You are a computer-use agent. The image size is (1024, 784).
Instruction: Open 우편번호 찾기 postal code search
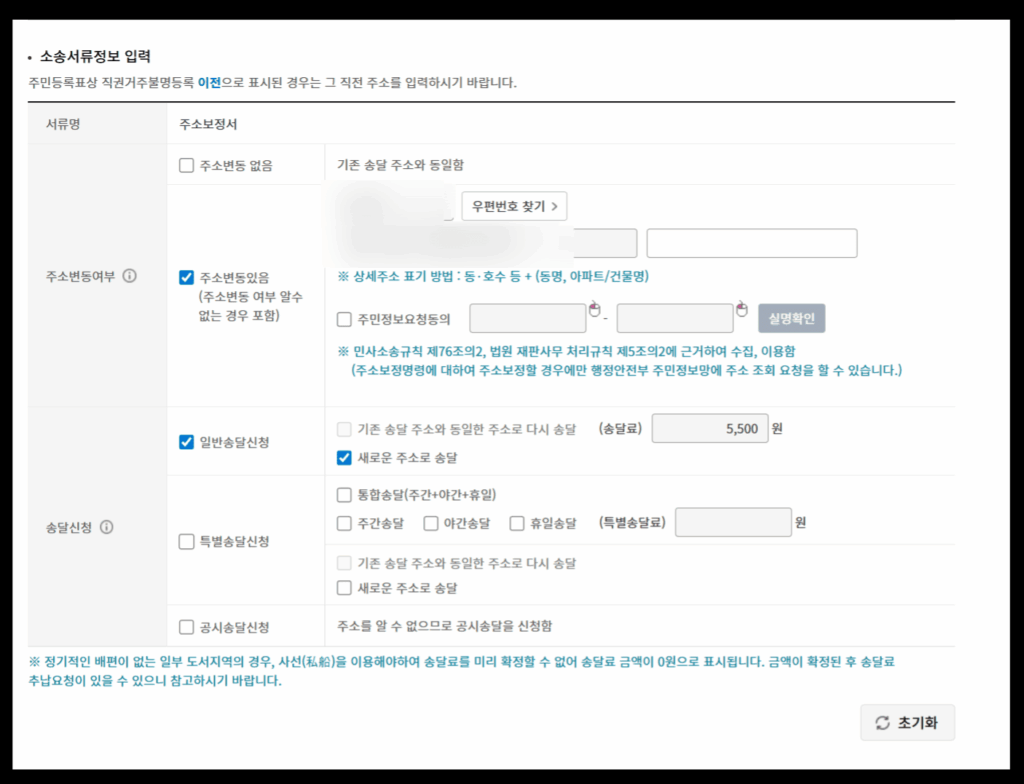(x=514, y=206)
